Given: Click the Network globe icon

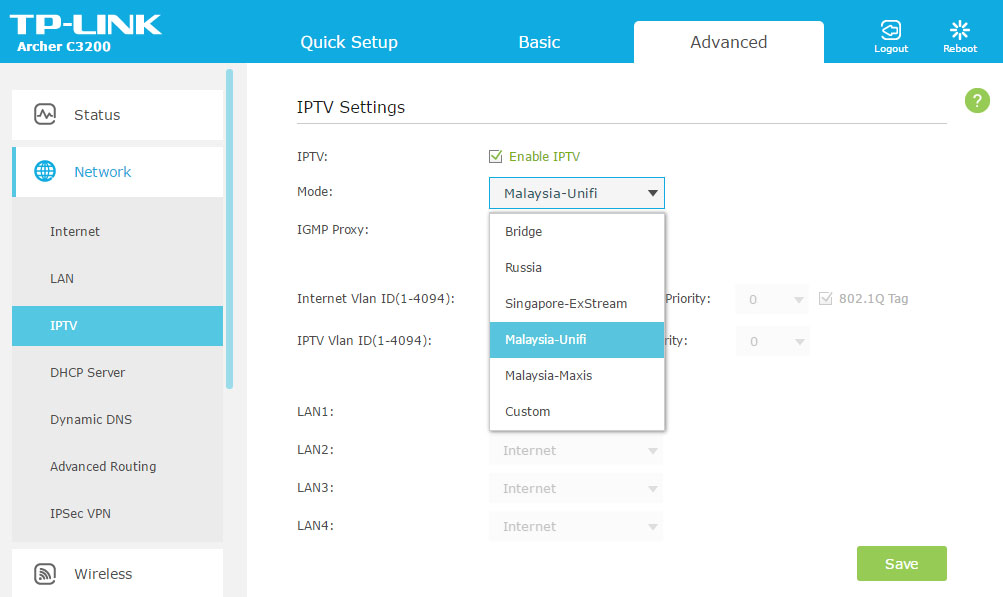Looking at the screenshot, I should coord(45,171).
